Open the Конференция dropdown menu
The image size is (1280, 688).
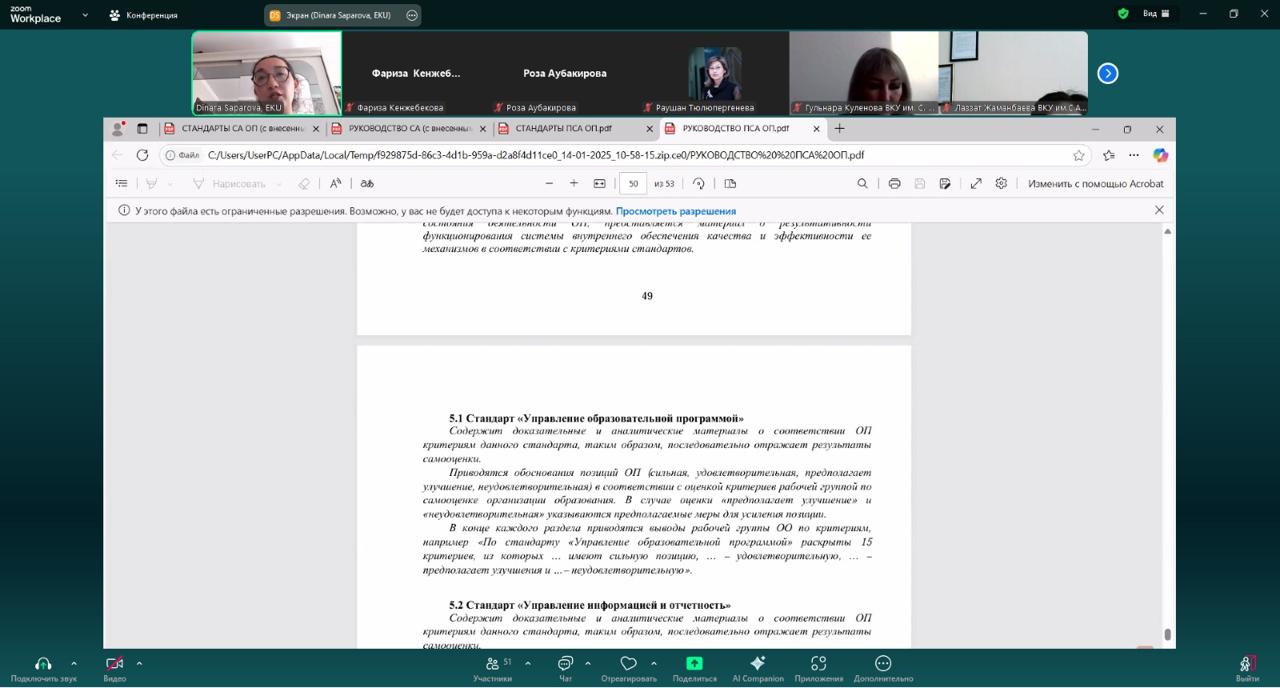(x=143, y=15)
